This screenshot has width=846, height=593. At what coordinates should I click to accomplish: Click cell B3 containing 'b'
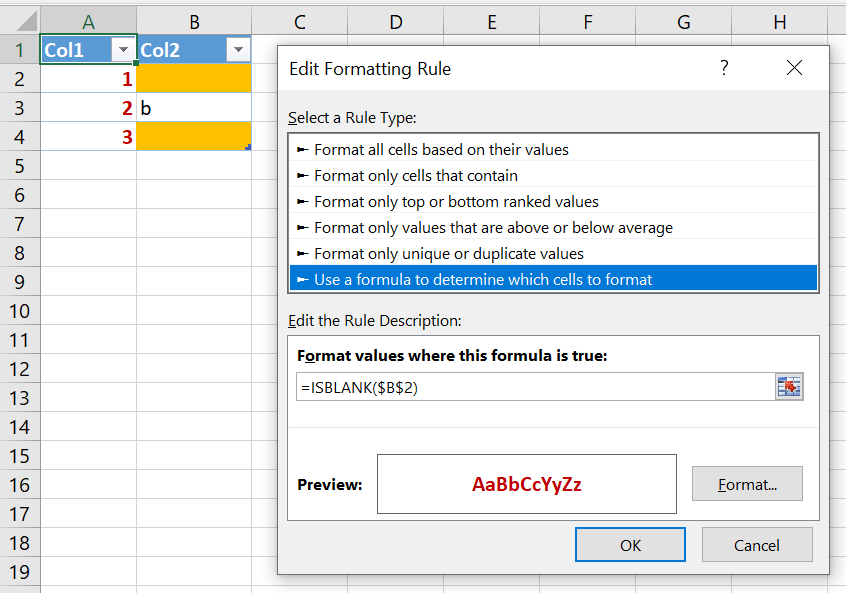click(194, 107)
